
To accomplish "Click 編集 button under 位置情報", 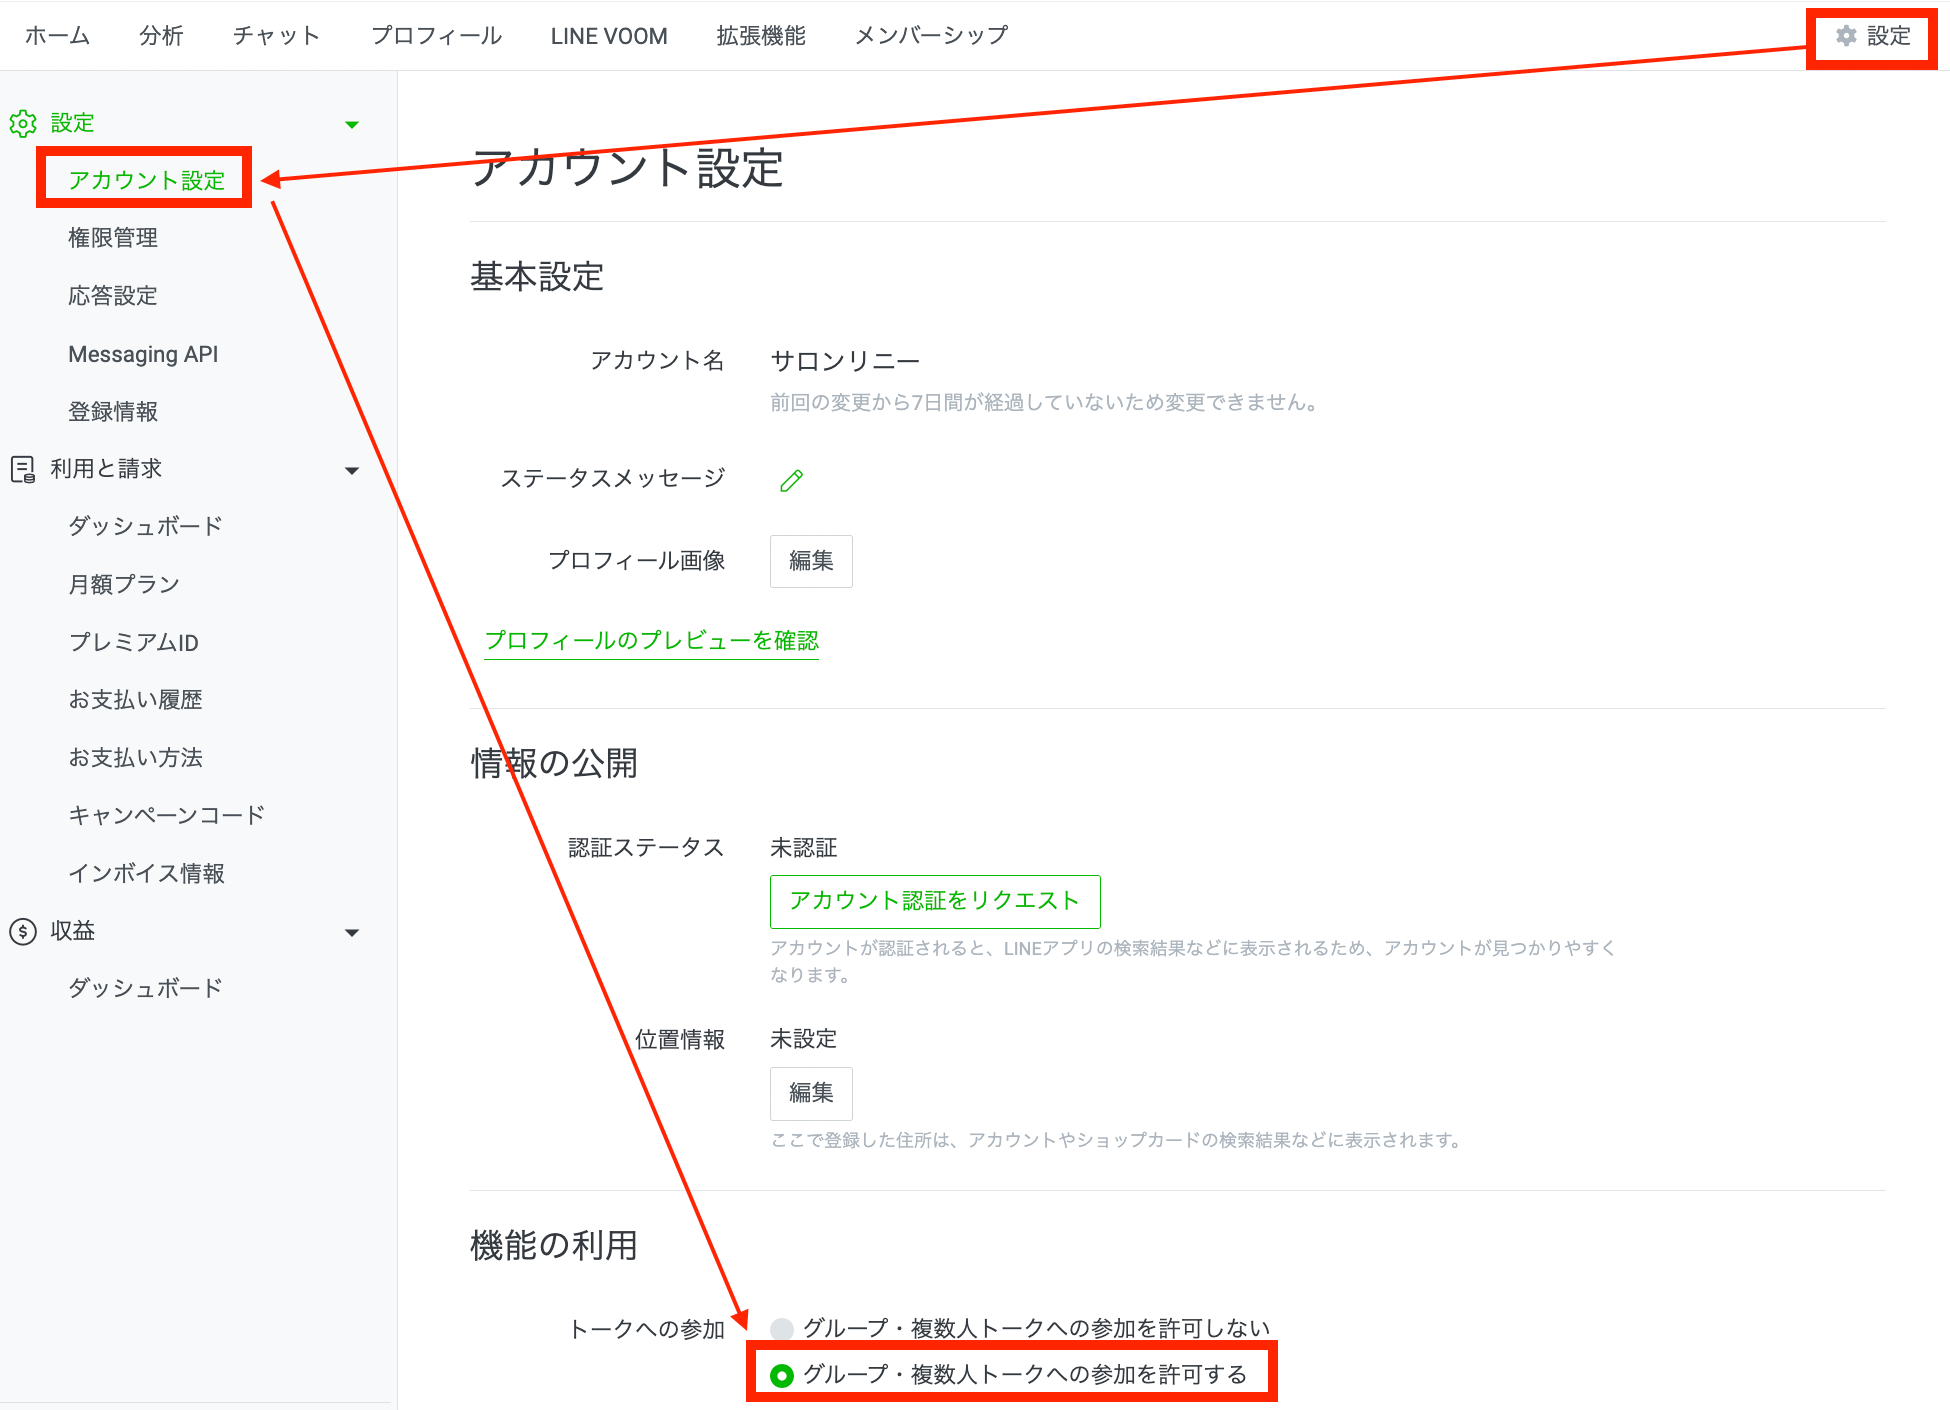I will (810, 1093).
